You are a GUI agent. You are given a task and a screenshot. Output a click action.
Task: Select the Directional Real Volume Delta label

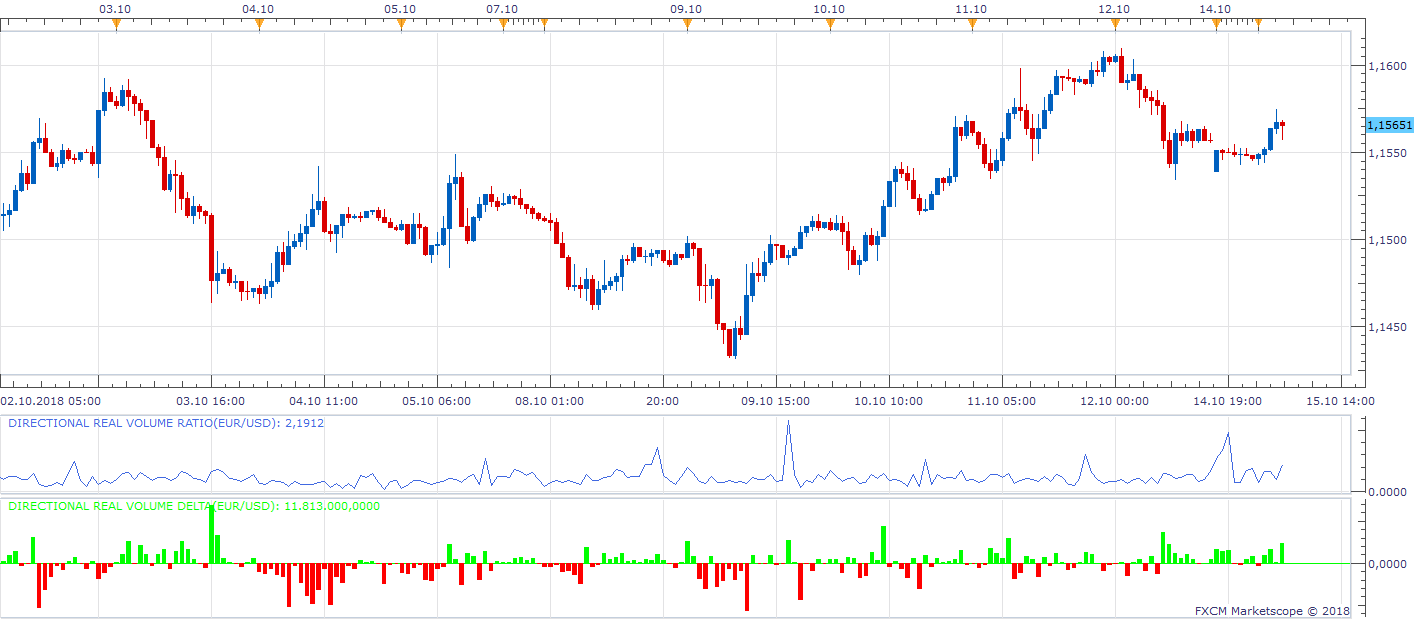coord(194,506)
